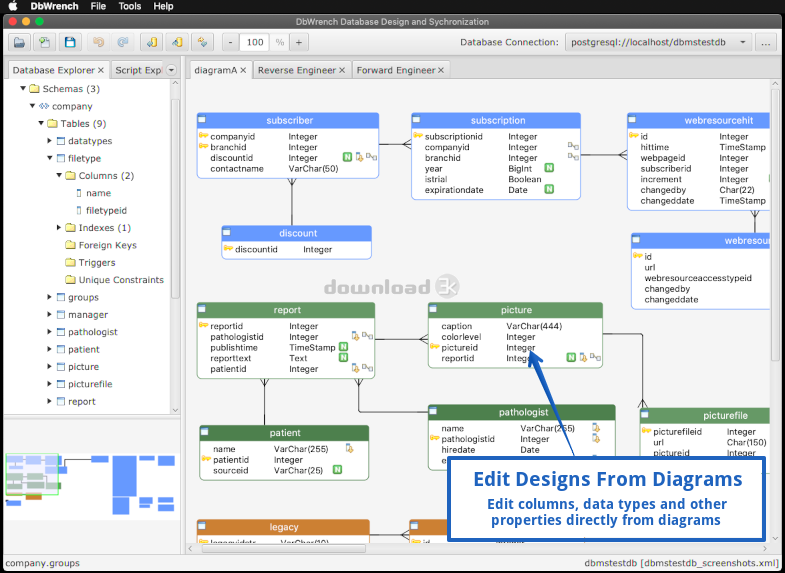Switch to the Forward Engineer tab

pyautogui.click(x=396, y=70)
